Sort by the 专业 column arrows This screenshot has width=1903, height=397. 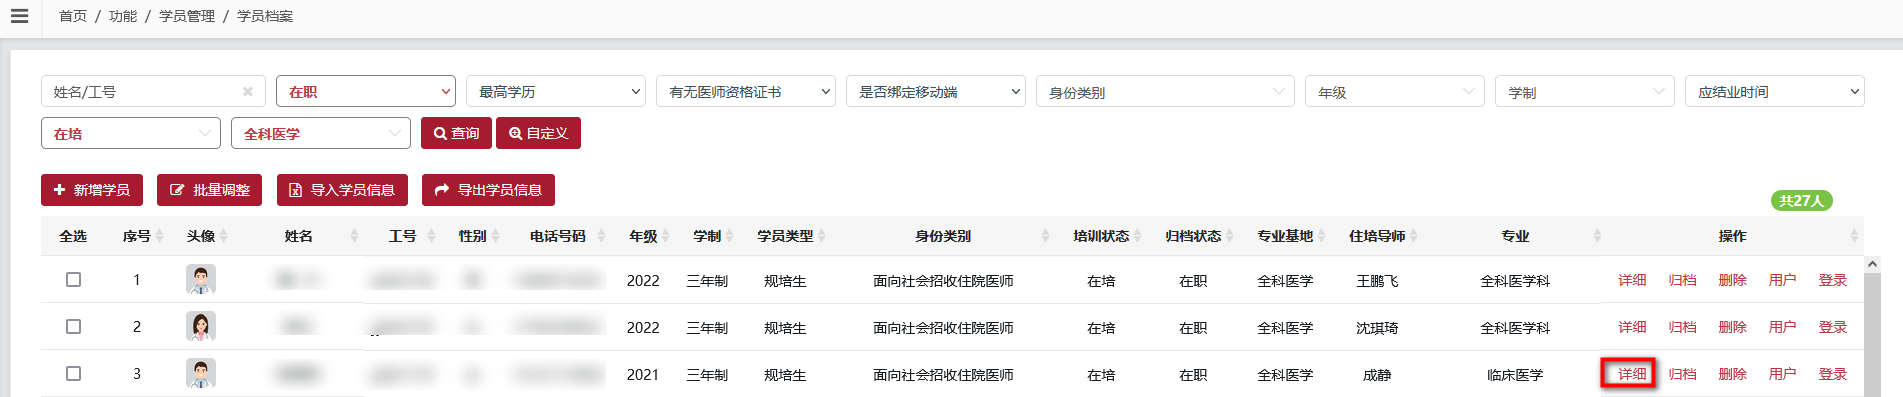coord(1597,236)
